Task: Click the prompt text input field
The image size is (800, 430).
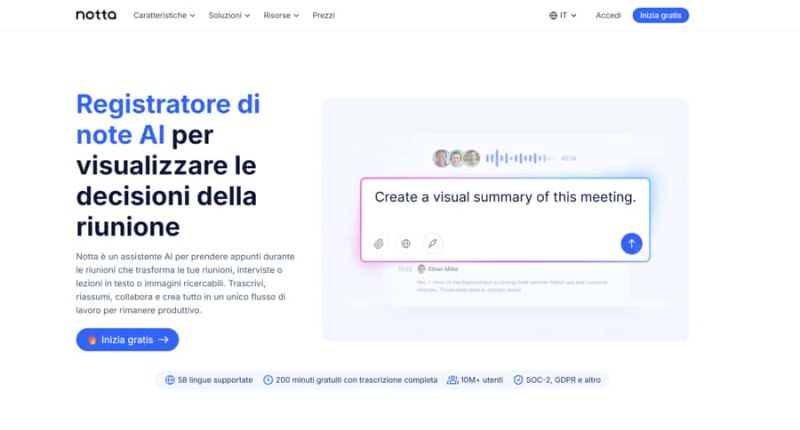Action: click(x=505, y=198)
